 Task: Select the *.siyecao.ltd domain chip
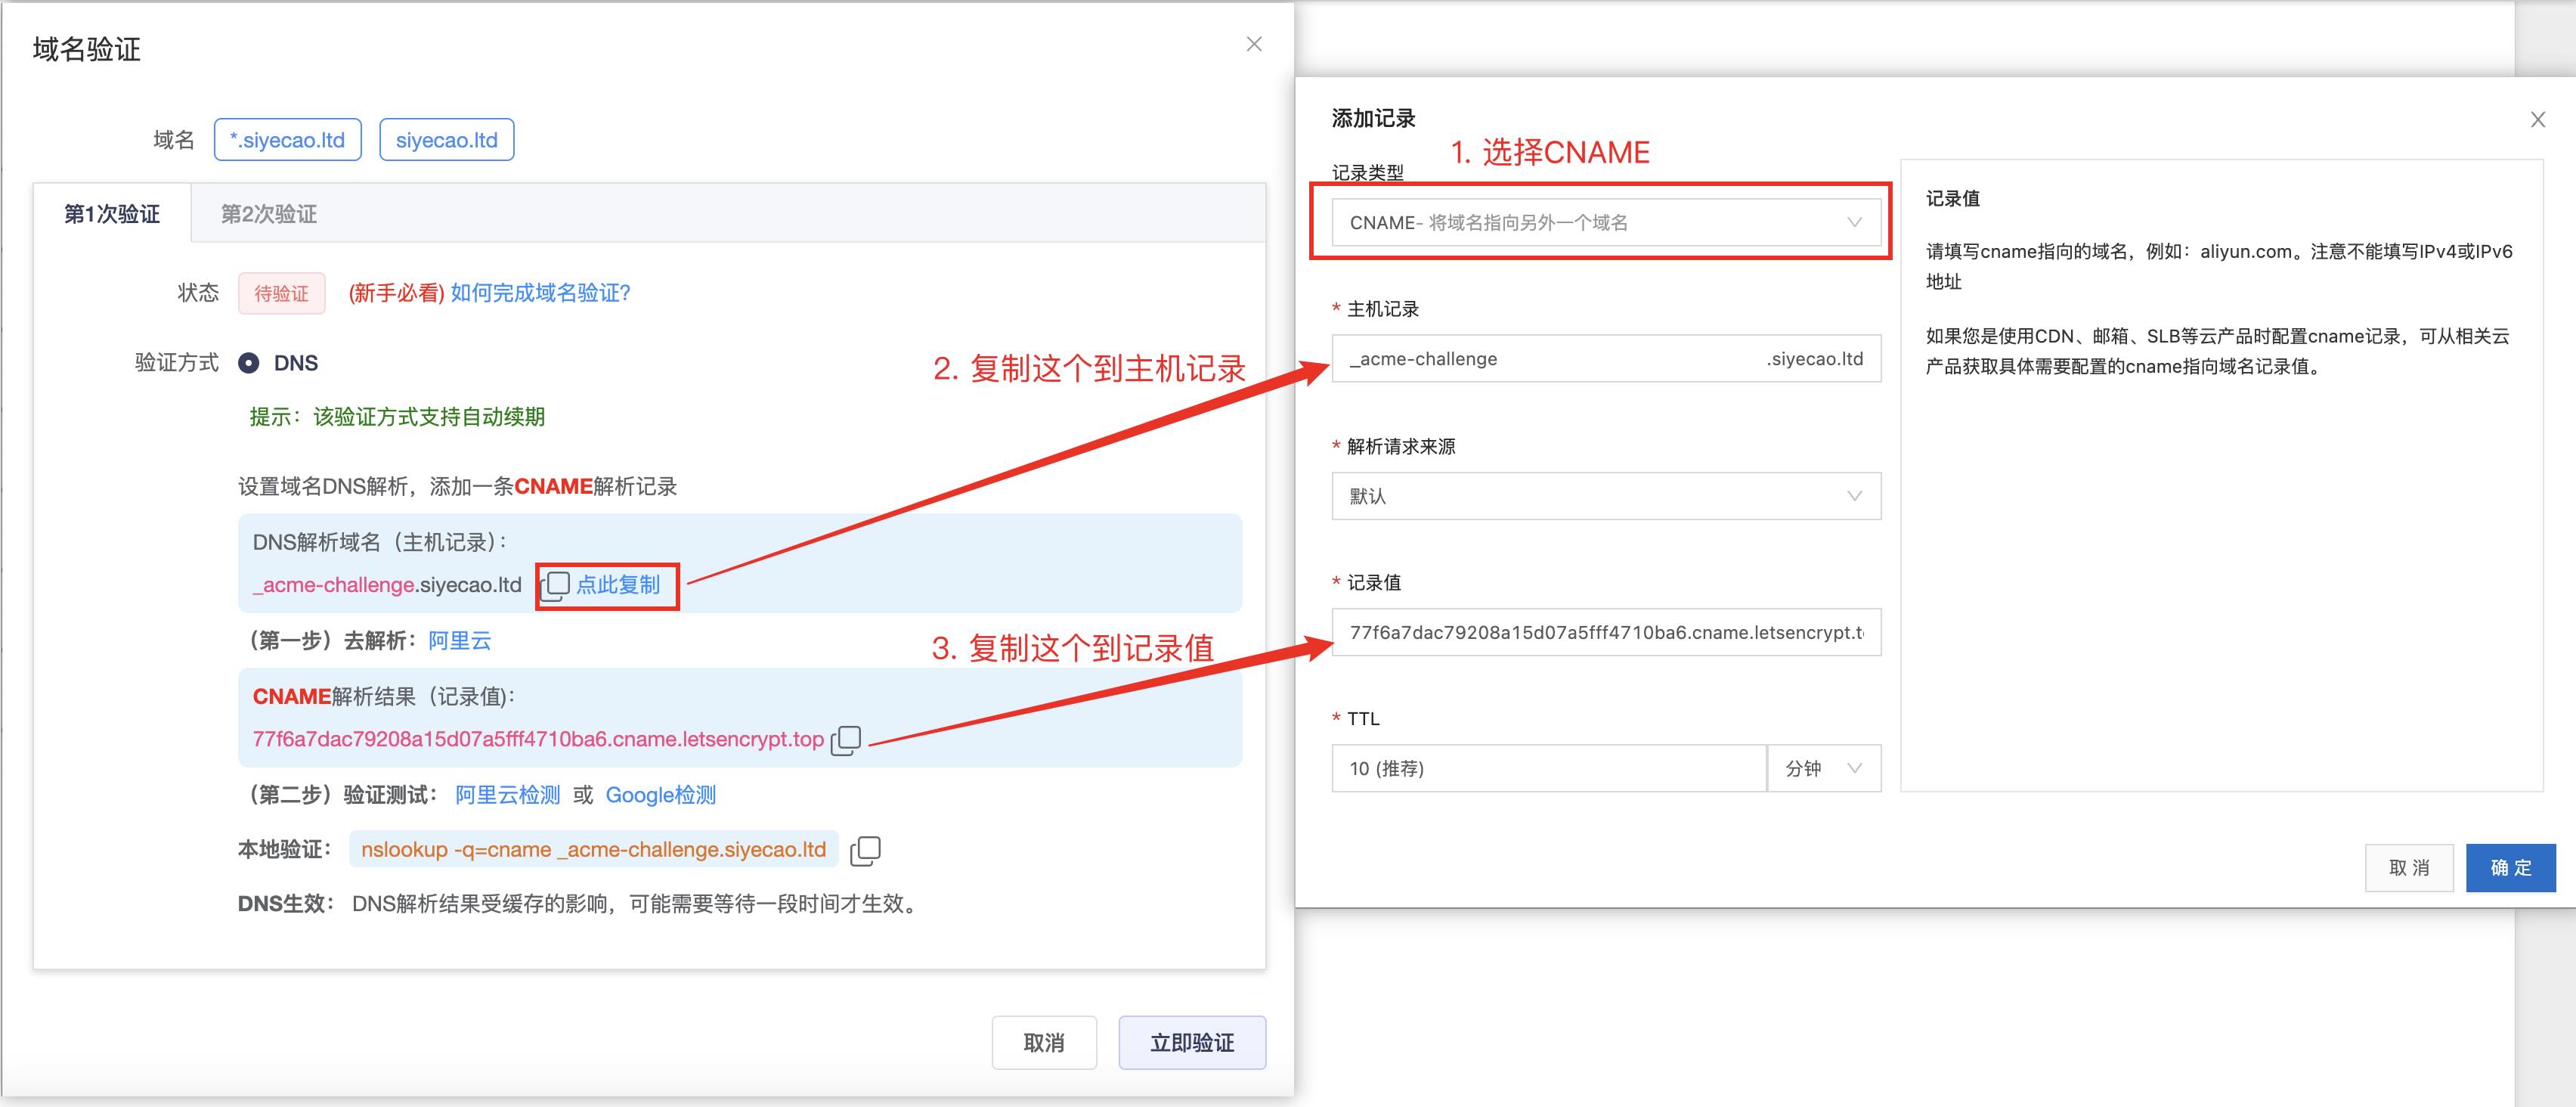pyautogui.click(x=287, y=139)
